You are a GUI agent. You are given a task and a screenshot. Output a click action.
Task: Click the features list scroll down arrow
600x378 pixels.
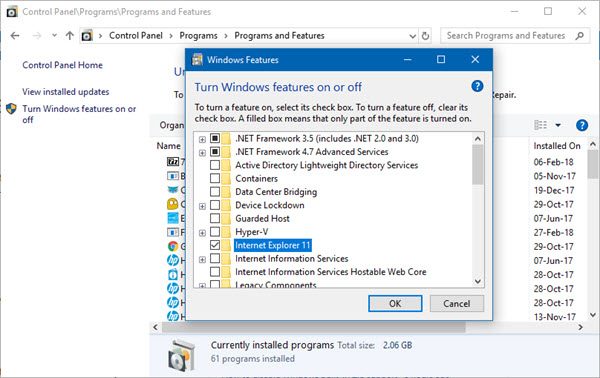click(478, 281)
